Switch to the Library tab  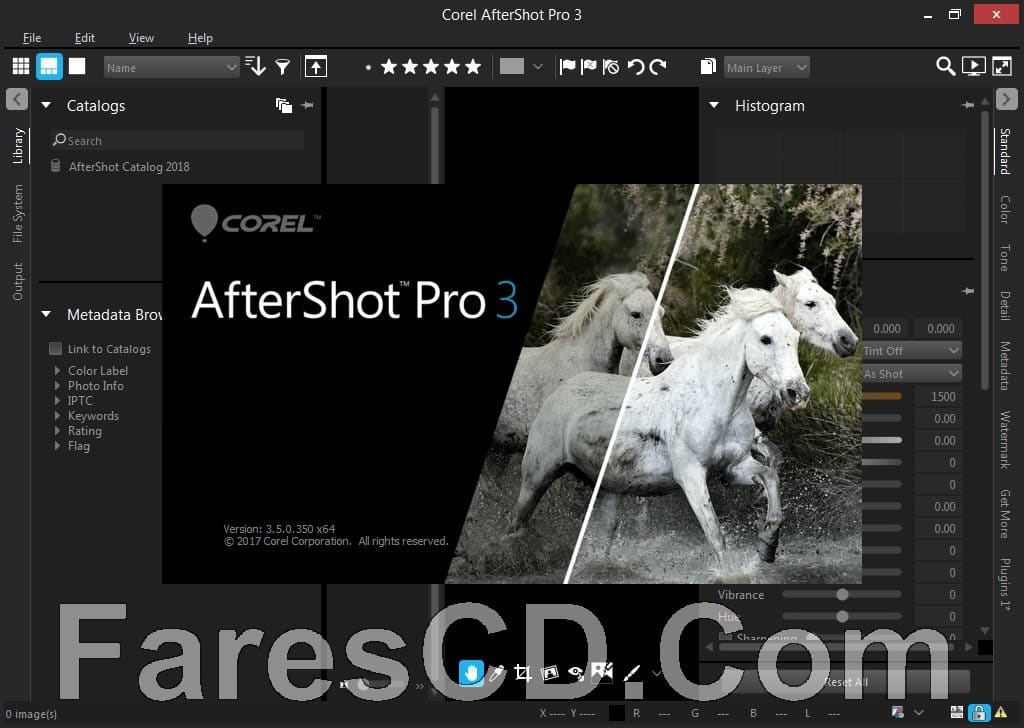18,145
